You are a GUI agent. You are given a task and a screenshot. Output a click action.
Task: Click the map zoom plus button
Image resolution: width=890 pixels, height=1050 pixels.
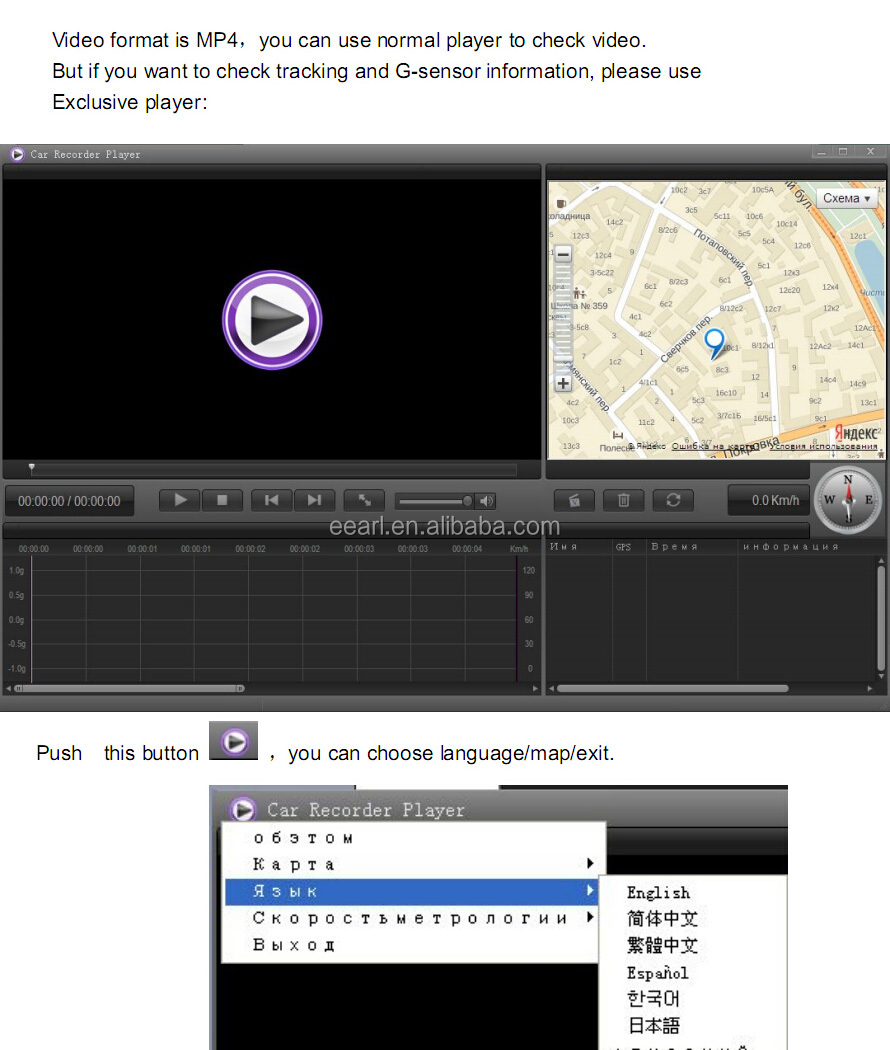point(563,383)
